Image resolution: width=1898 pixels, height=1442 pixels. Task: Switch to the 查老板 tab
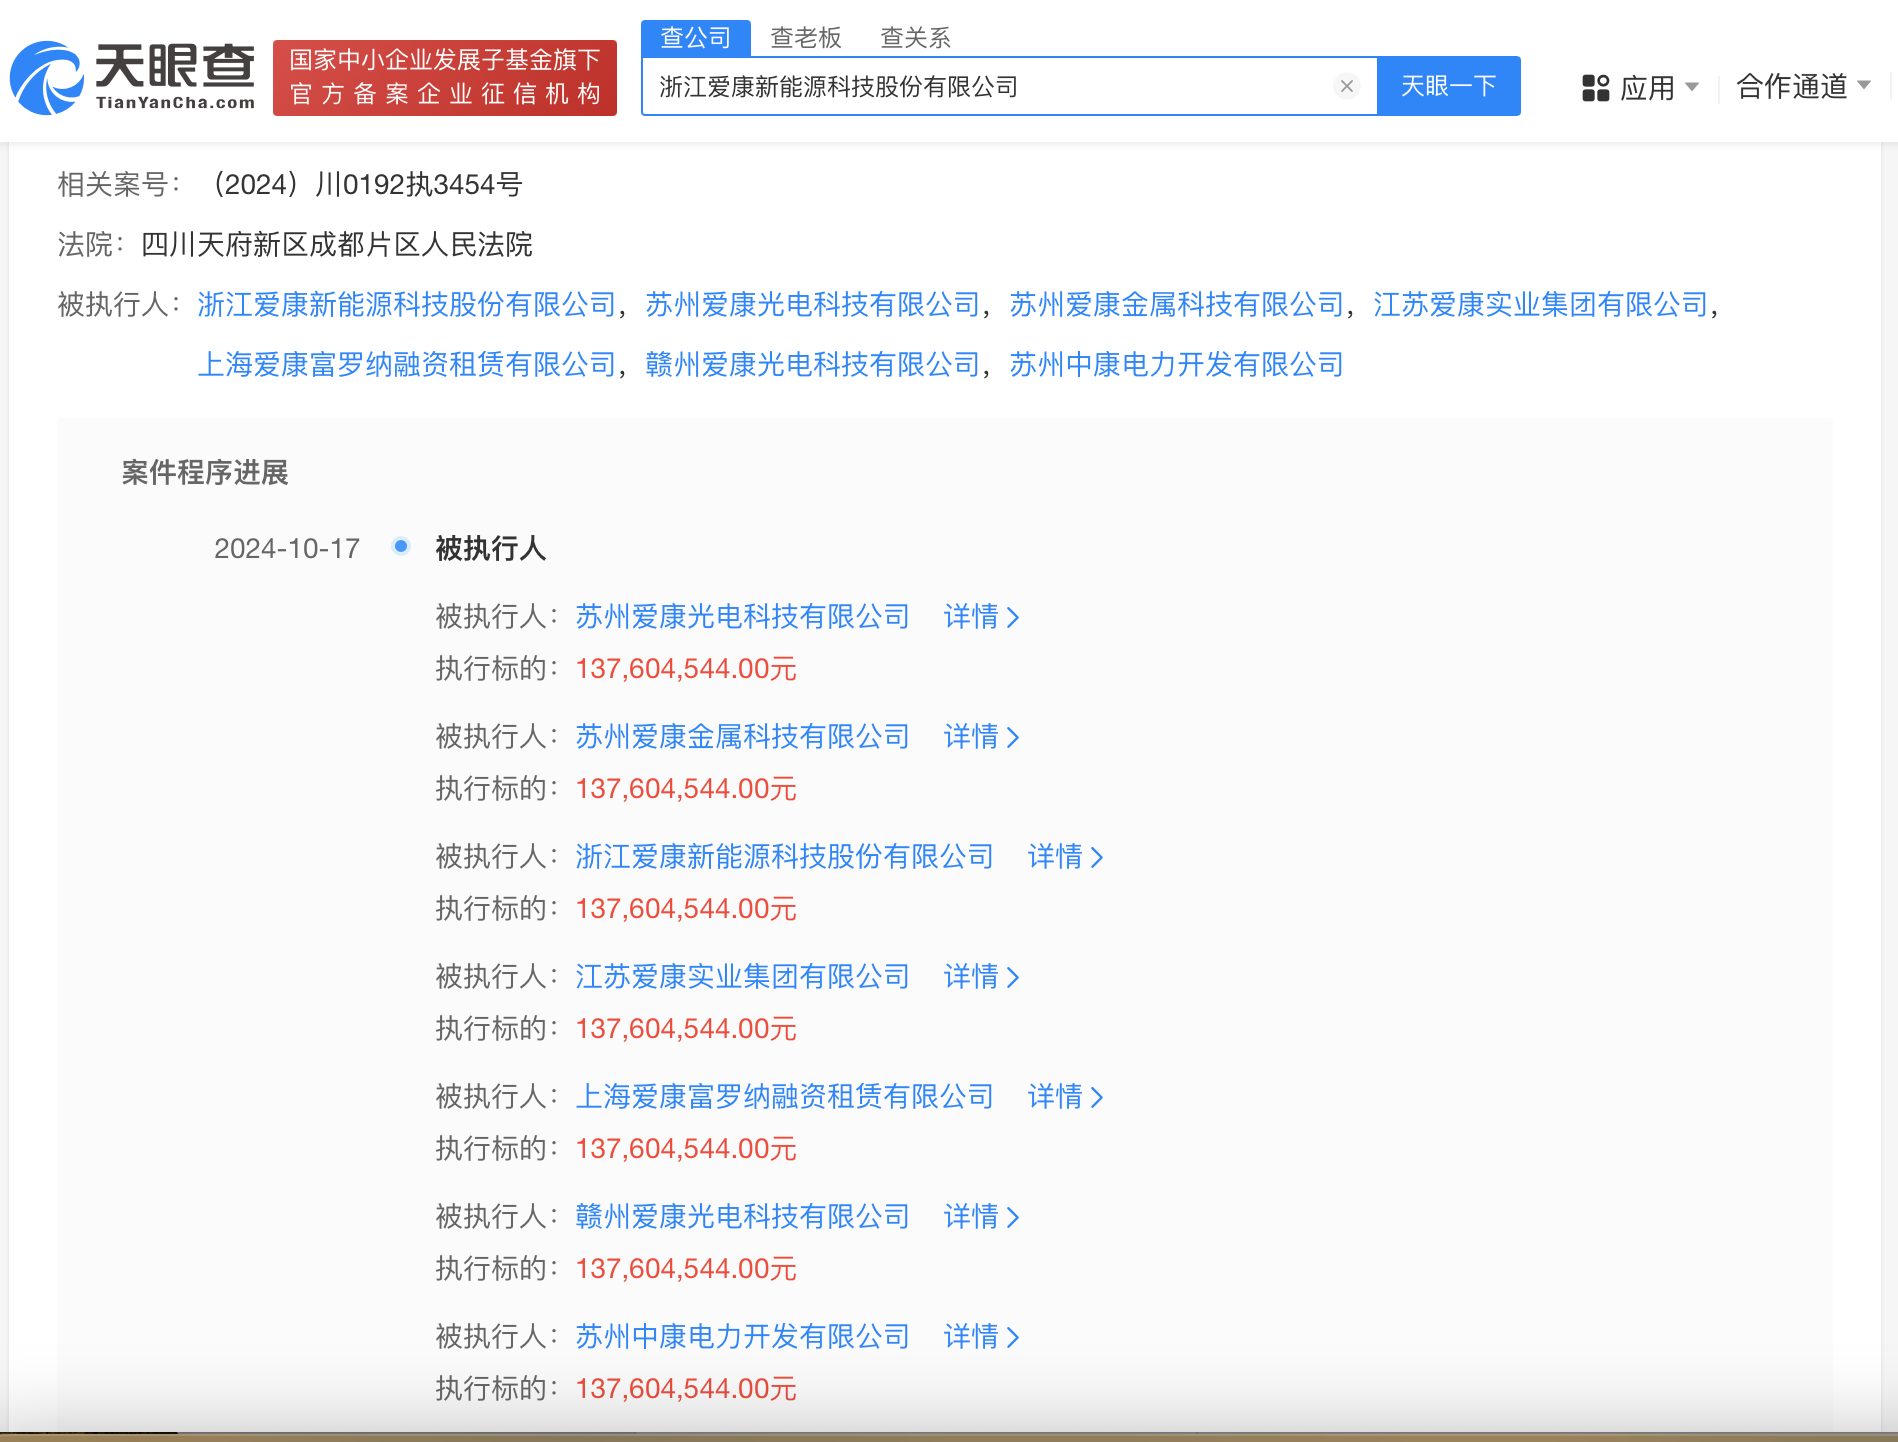click(x=806, y=37)
